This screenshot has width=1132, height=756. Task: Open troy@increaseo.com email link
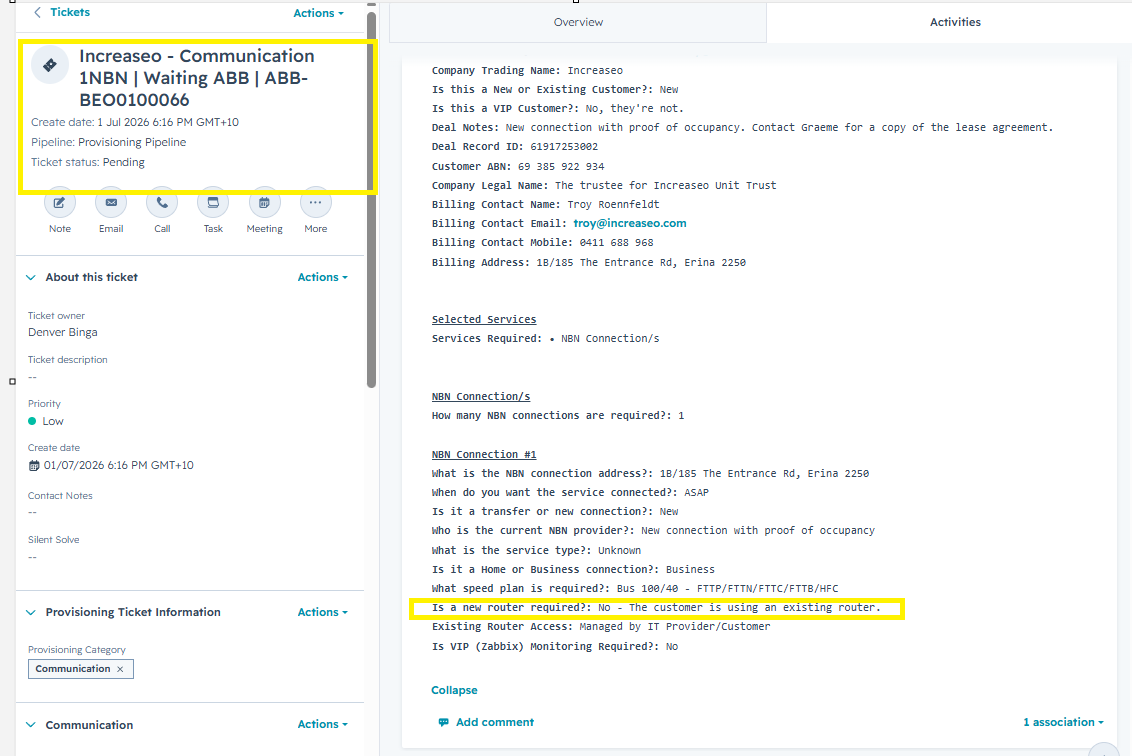(630, 223)
